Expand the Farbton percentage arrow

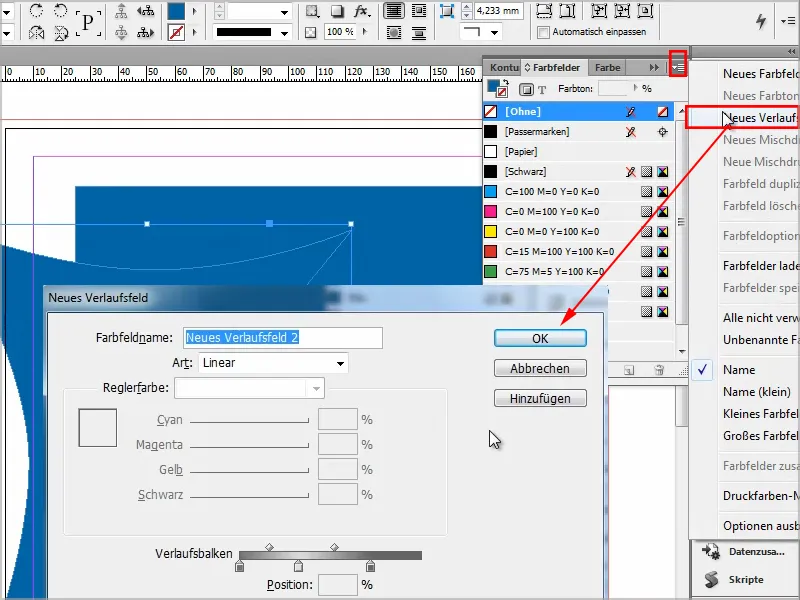click(x=635, y=88)
